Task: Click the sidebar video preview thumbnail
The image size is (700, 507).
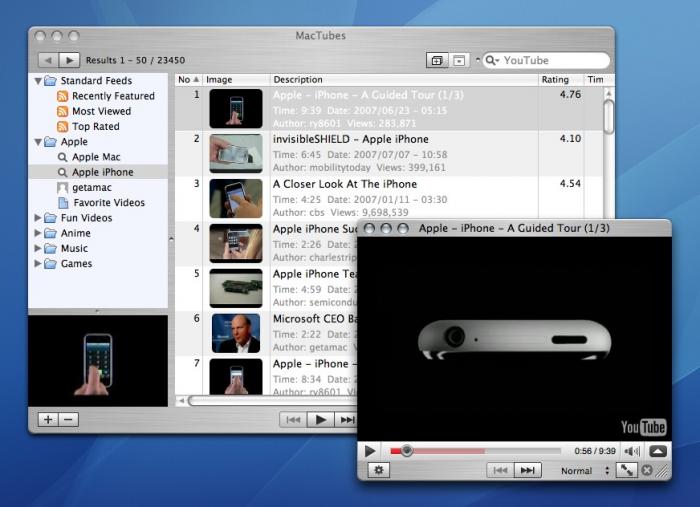Action: [x=98, y=361]
